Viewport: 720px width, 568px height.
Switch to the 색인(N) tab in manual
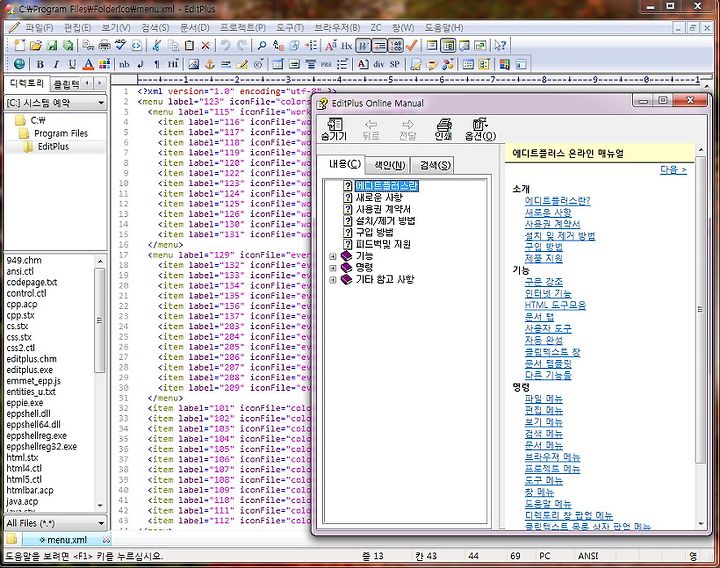point(389,165)
